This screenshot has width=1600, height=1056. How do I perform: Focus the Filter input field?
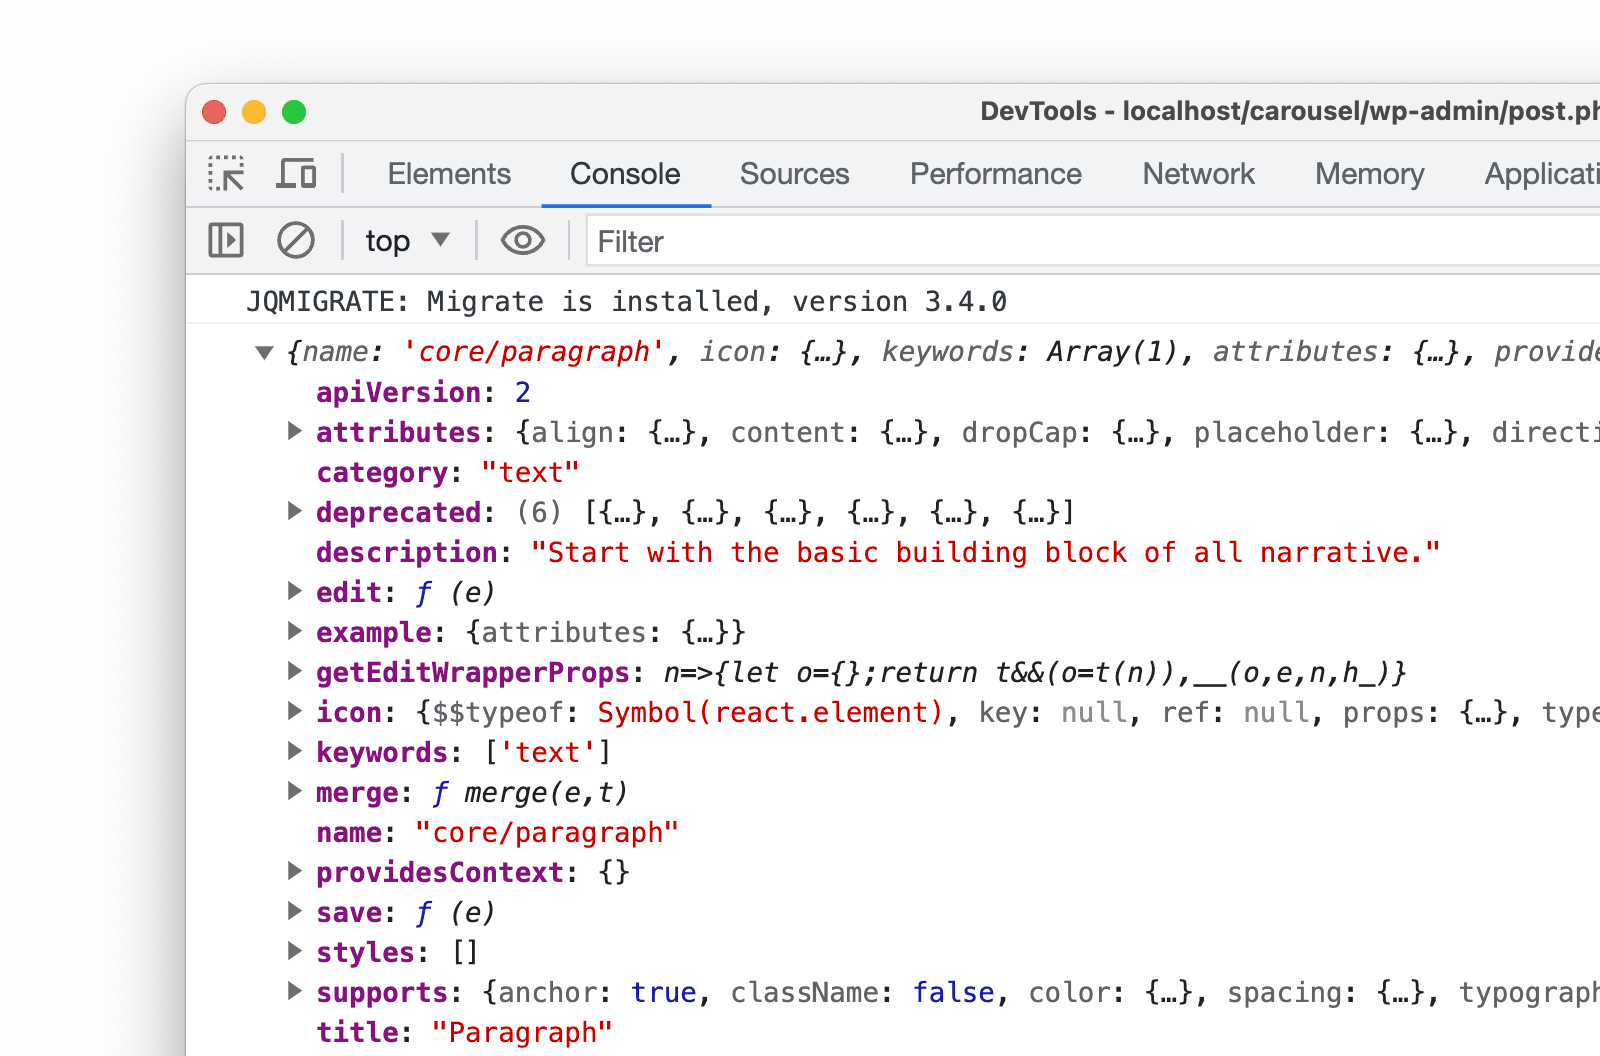pyautogui.click(x=1092, y=241)
